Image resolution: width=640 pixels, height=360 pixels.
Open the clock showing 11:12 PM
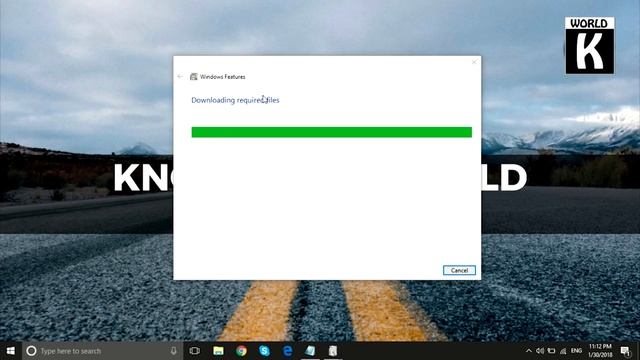click(600, 351)
